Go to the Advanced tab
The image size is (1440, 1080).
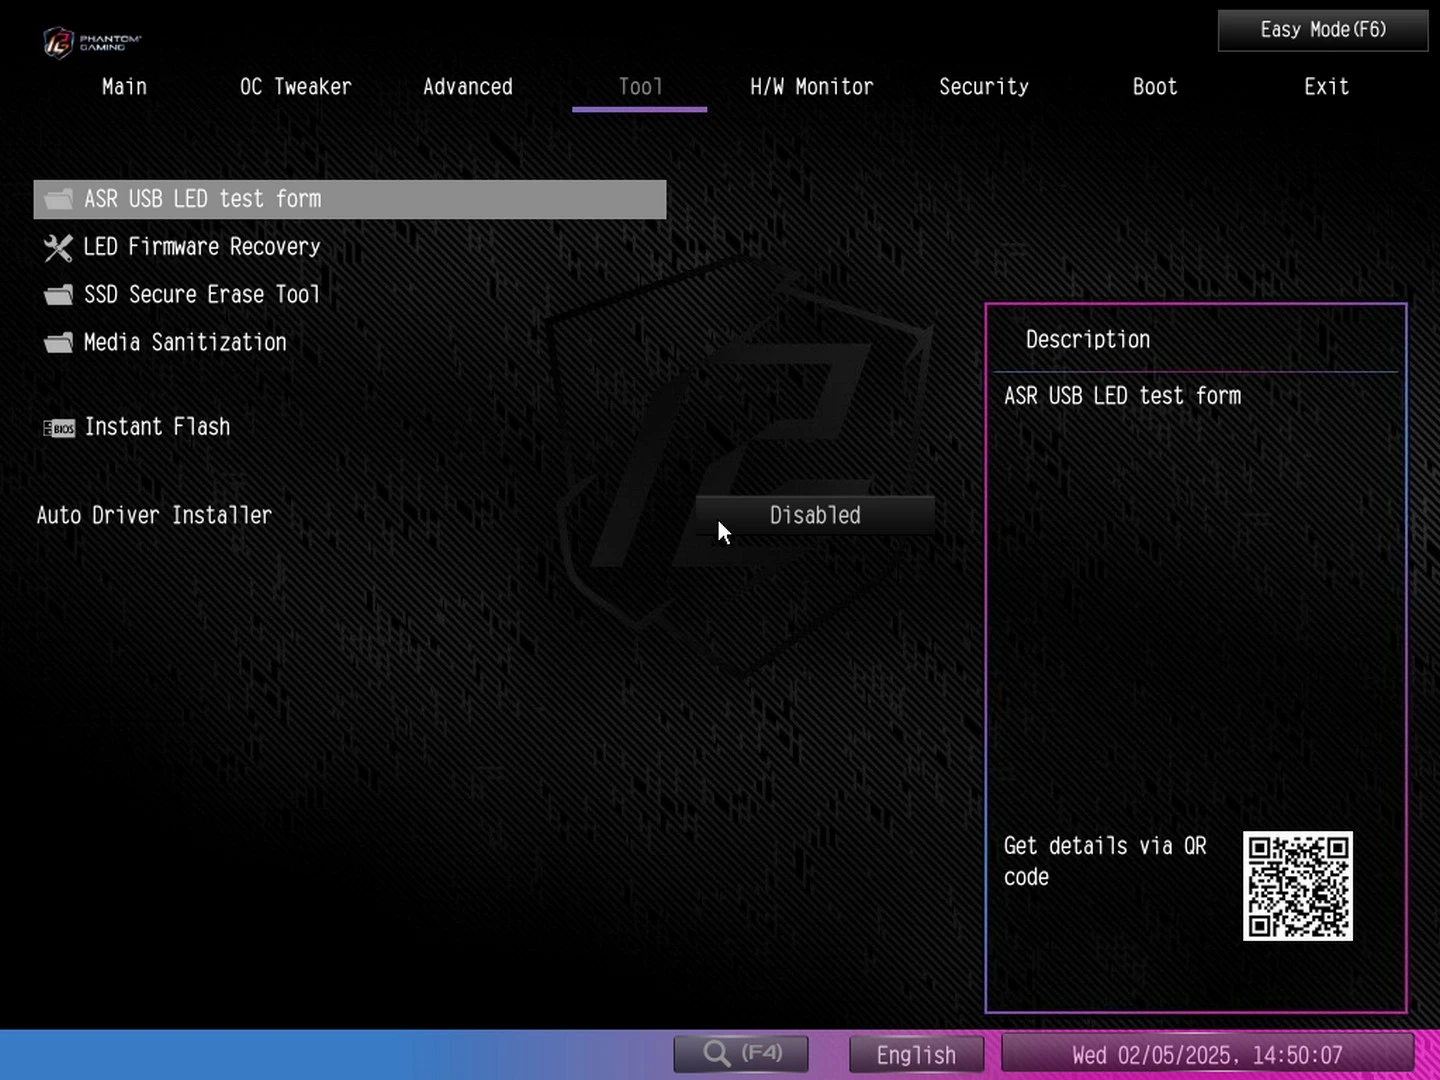[x=467, y=87]
